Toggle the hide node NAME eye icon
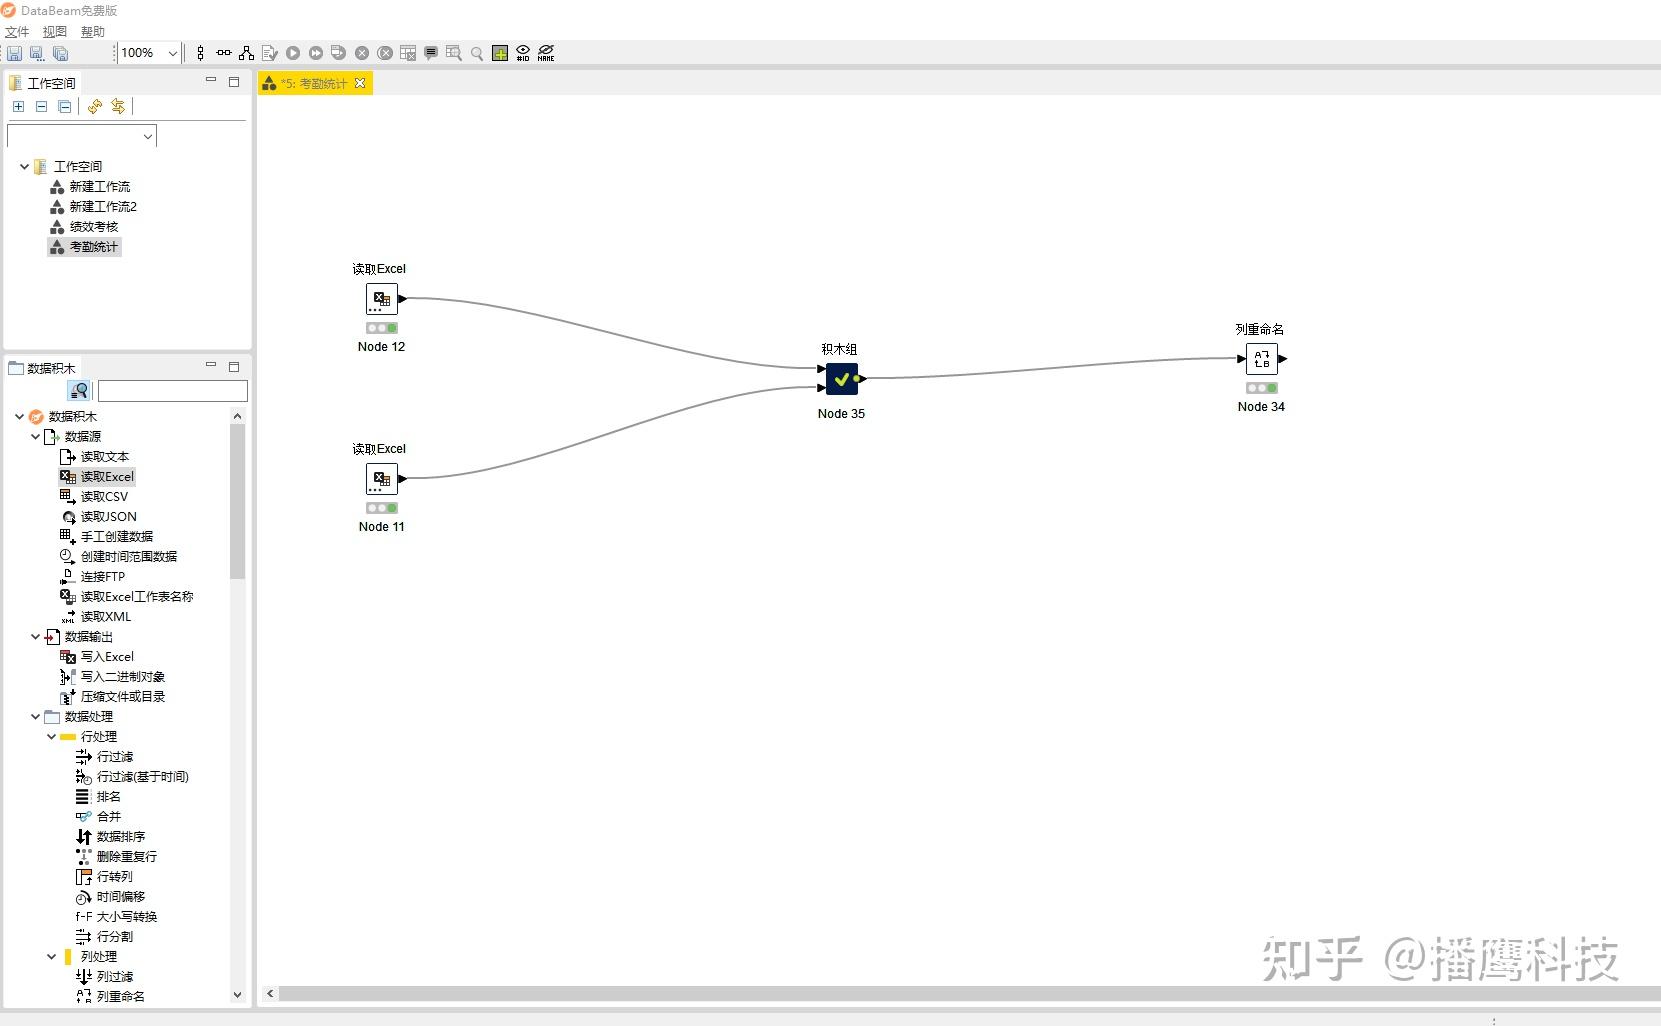This screenshot has height=1026, width=1661. [546, 53]
